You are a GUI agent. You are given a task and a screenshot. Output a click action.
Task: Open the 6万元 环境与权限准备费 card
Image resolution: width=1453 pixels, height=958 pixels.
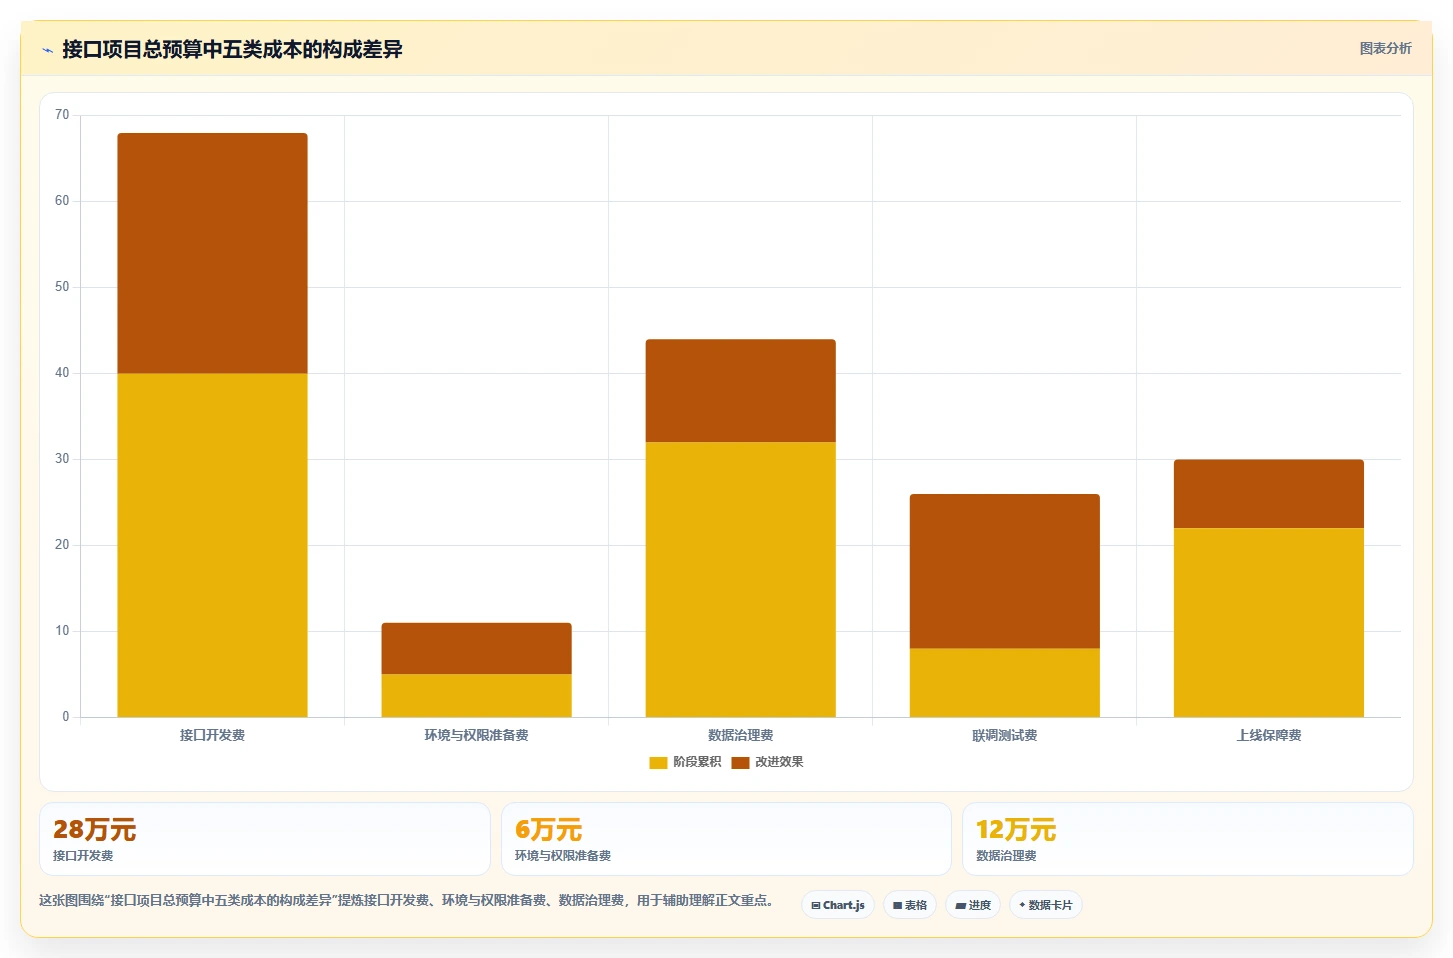coord(726,839)
